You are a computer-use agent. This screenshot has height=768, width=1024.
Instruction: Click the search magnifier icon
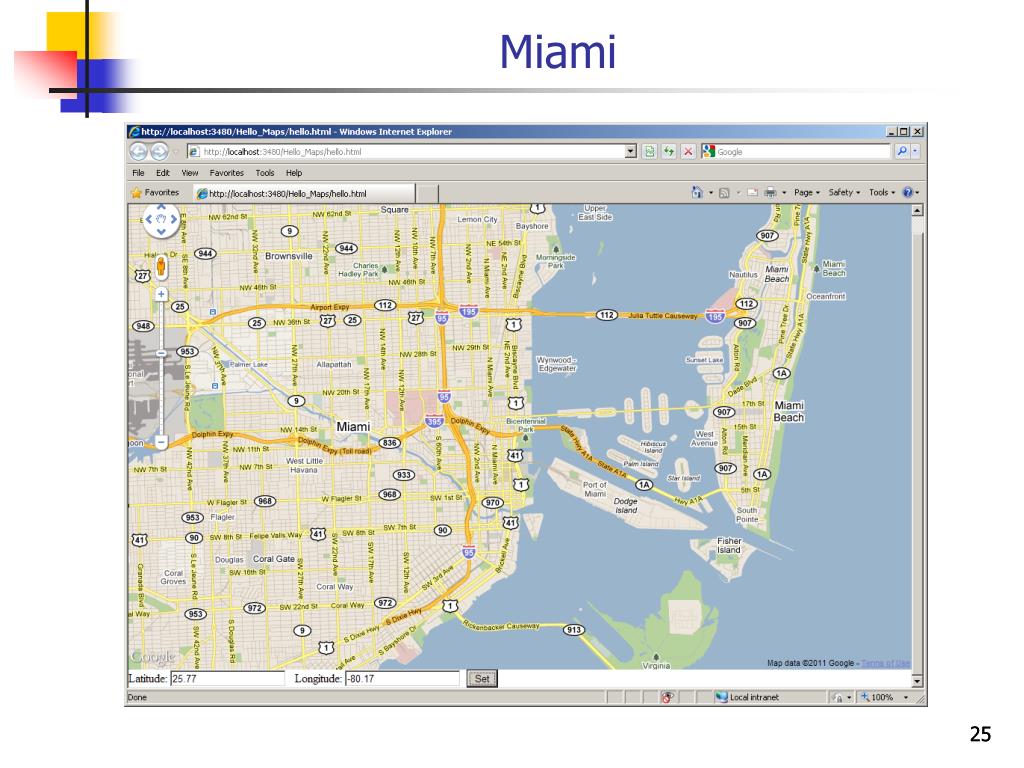pyautogui.click(x=902, y=152)
